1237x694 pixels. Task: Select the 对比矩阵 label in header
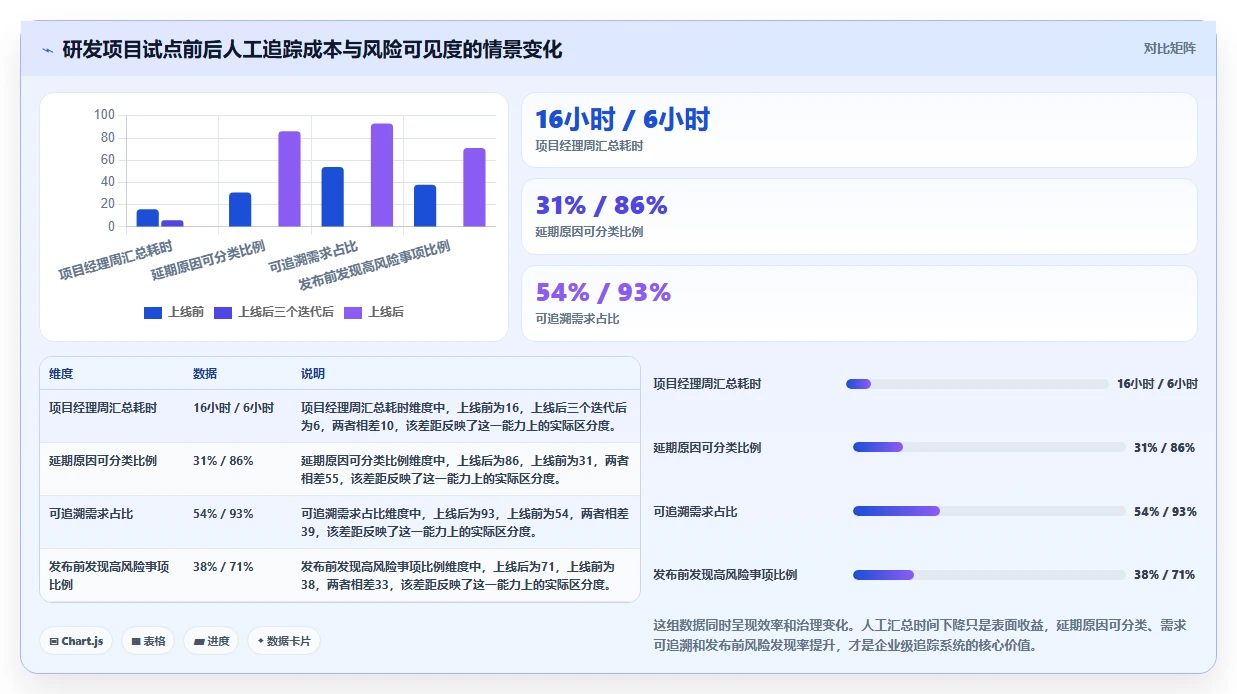tap(1170, 48)
